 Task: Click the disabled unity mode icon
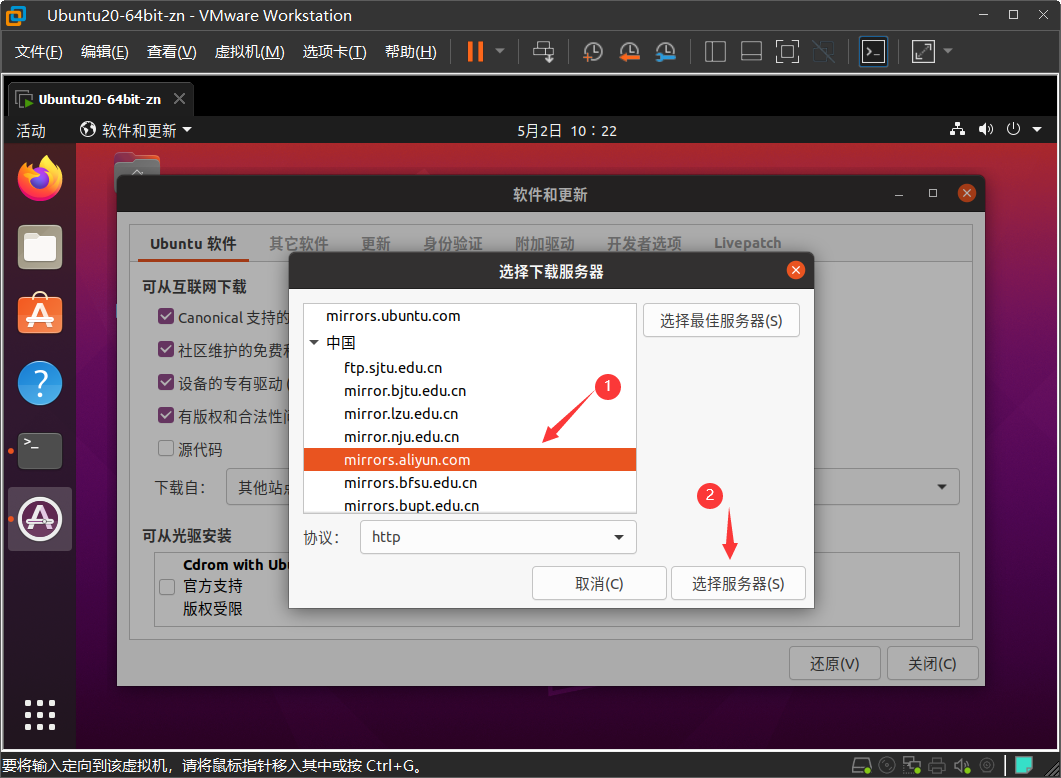[x=823, y=51]
